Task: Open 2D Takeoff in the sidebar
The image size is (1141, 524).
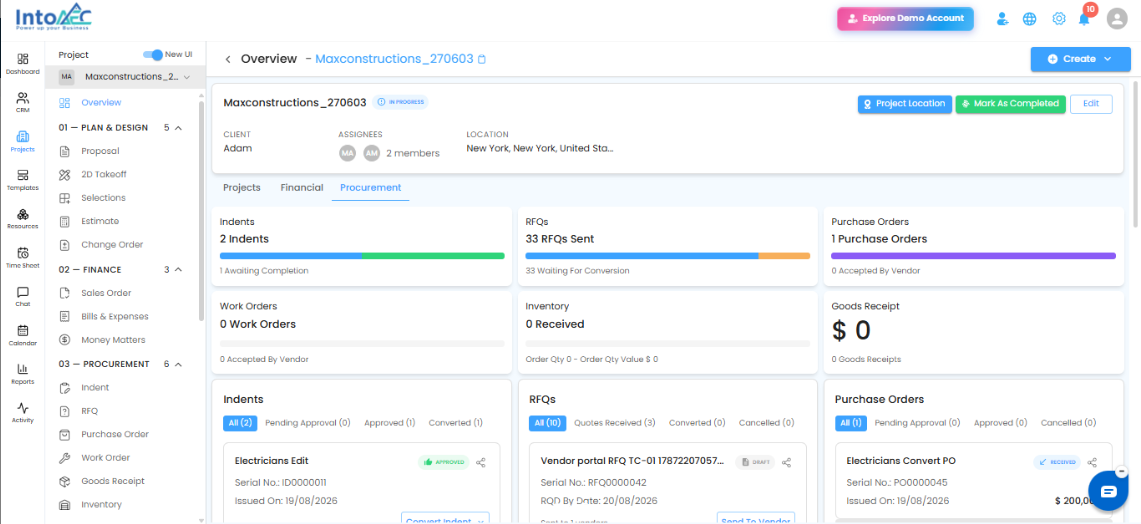Action: 103,175
